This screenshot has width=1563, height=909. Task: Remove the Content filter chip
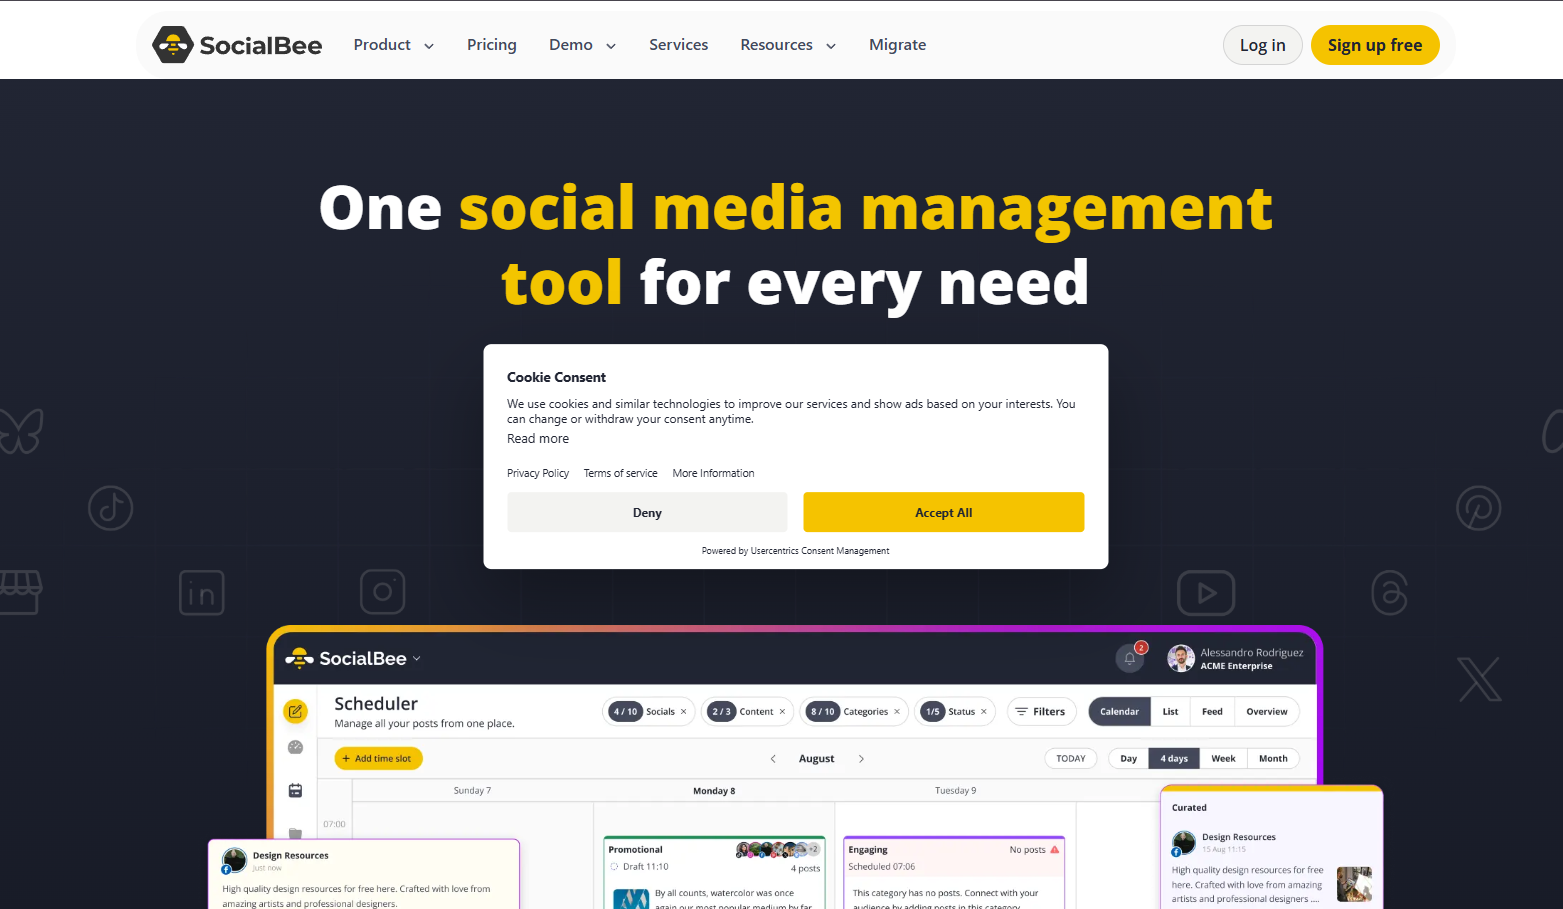[x=782, y=712]
